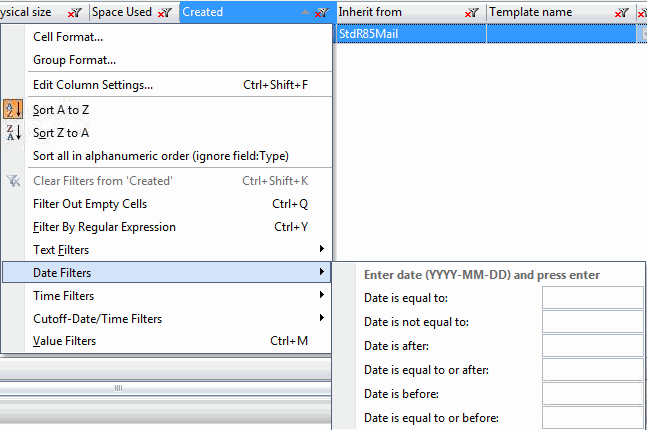Screen dimensions: 647x430
Task: Click filter icon on Inherit from column
Action: pyautogui.click(x=472, y=13)
